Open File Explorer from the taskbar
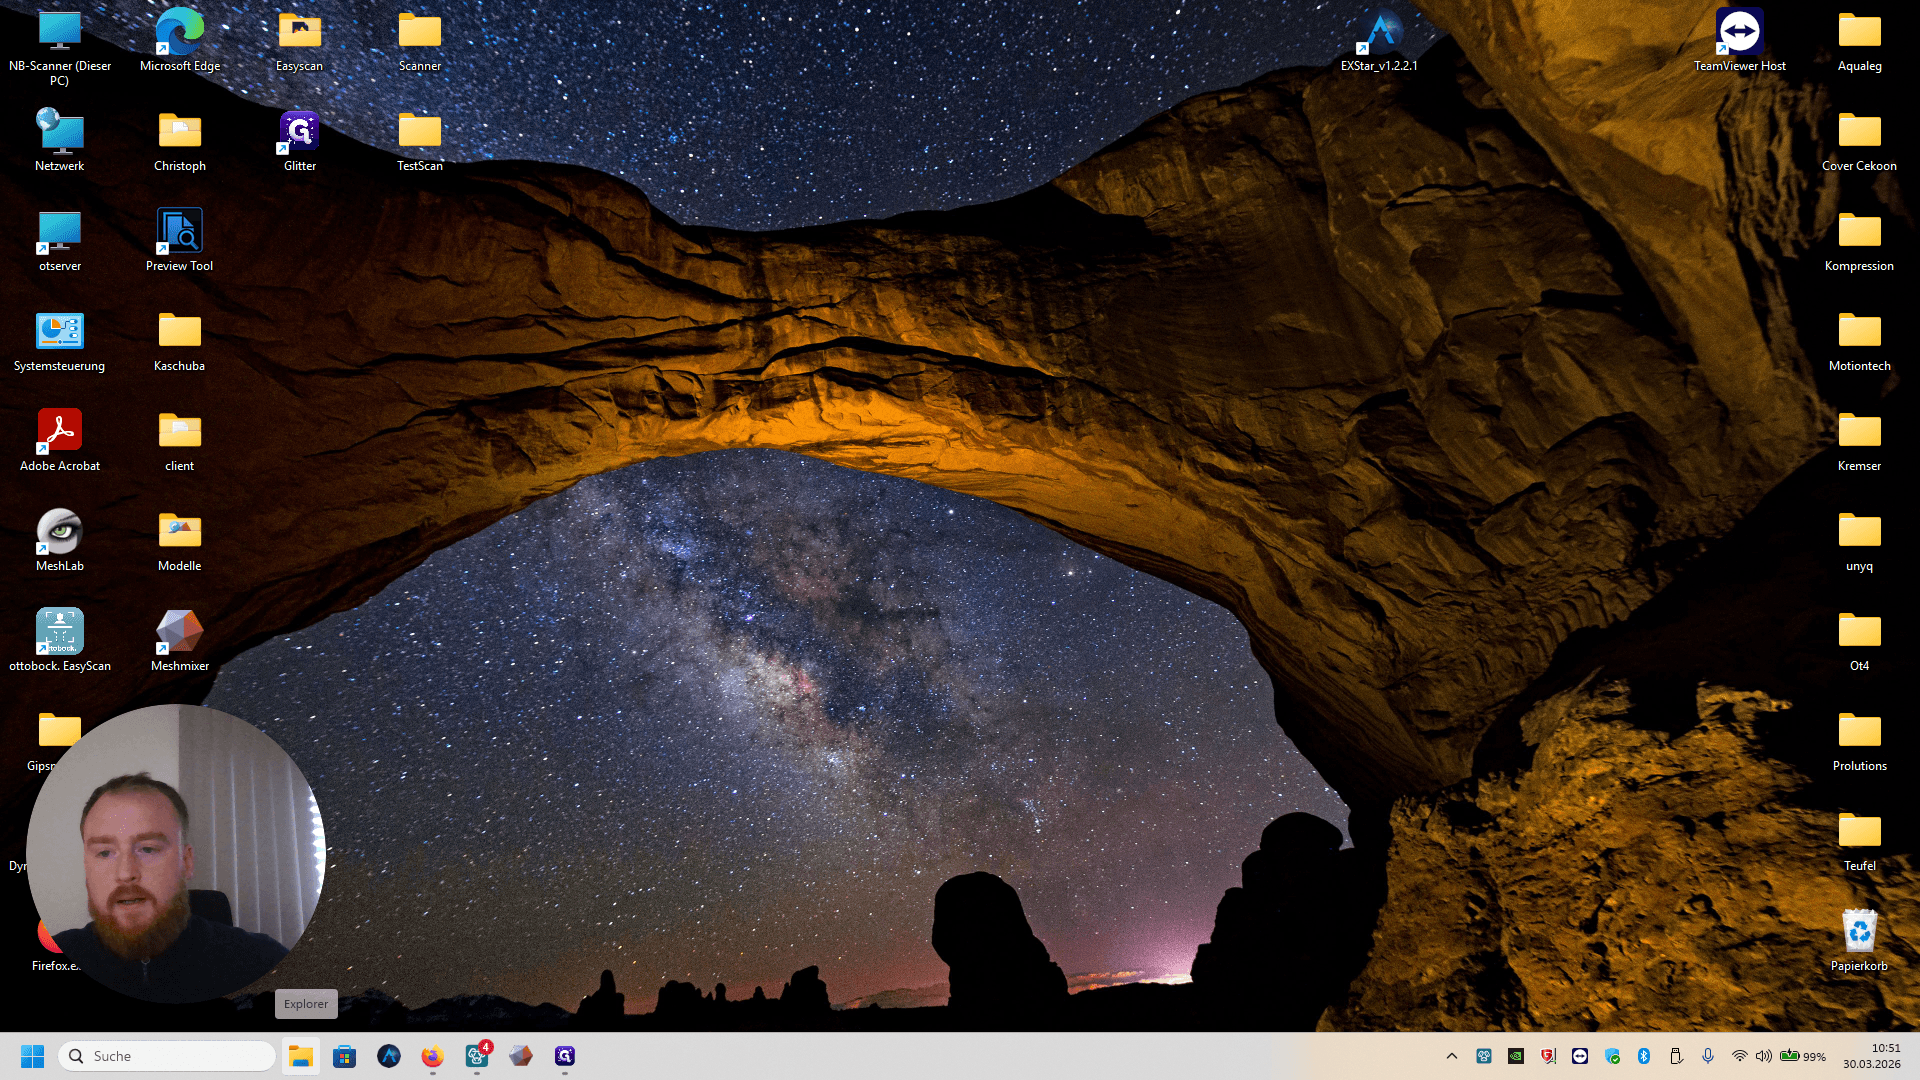1920x1080 pixels. pos(301,1056)
